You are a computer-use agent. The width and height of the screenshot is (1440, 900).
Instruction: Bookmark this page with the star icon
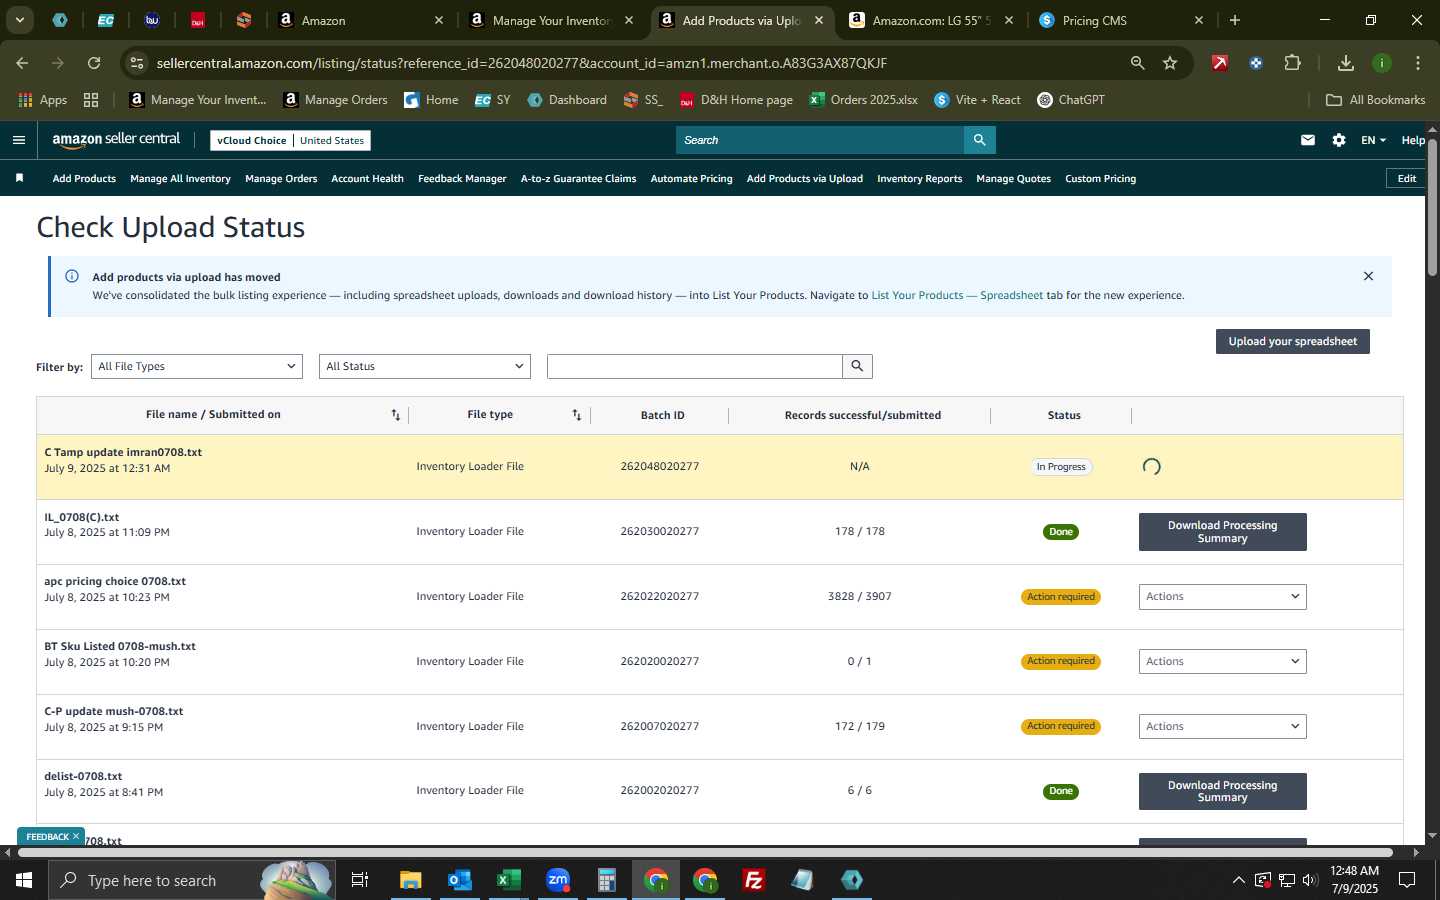point(1170,63)
